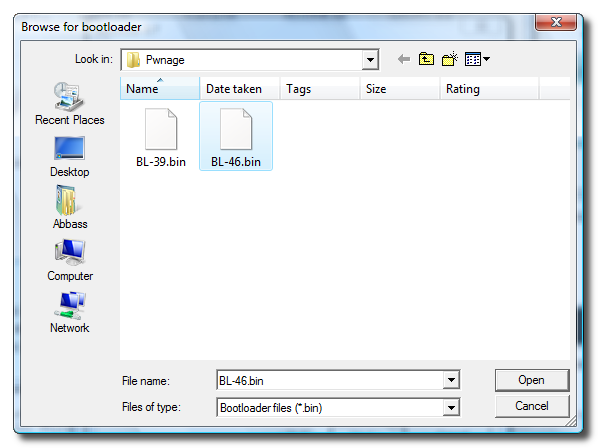The width and height of the screenshot is (598, 448).
Task: Browse the Network location
Action: tap(69, 313)
